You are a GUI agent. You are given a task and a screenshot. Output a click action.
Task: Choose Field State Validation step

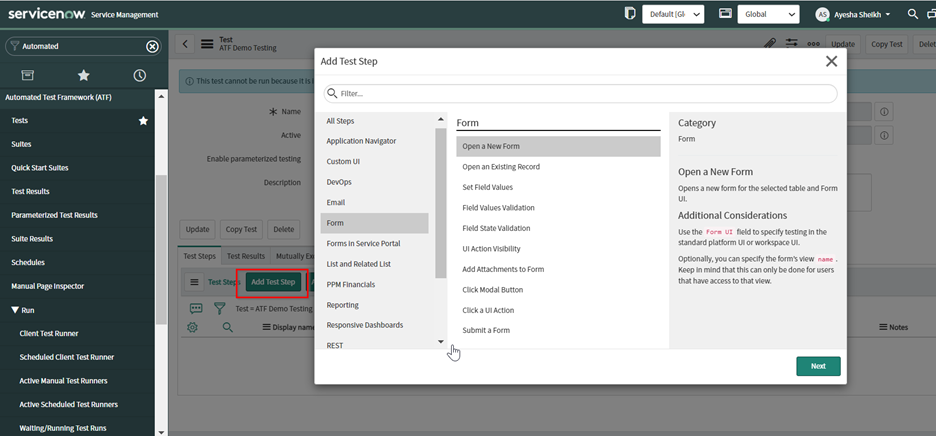point(558,228)
